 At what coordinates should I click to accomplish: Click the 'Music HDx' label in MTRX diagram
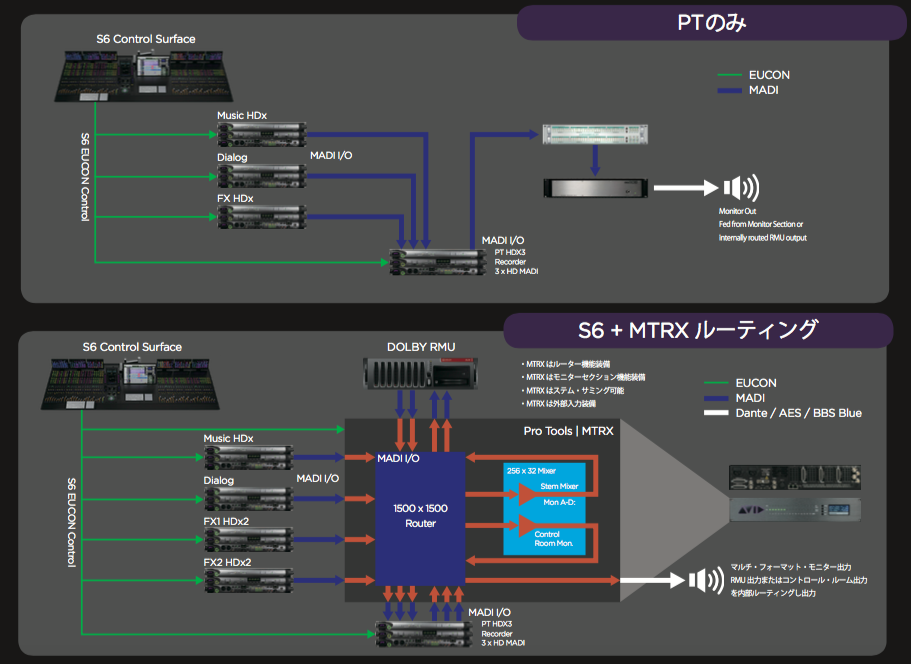click(x=228, y=438)
